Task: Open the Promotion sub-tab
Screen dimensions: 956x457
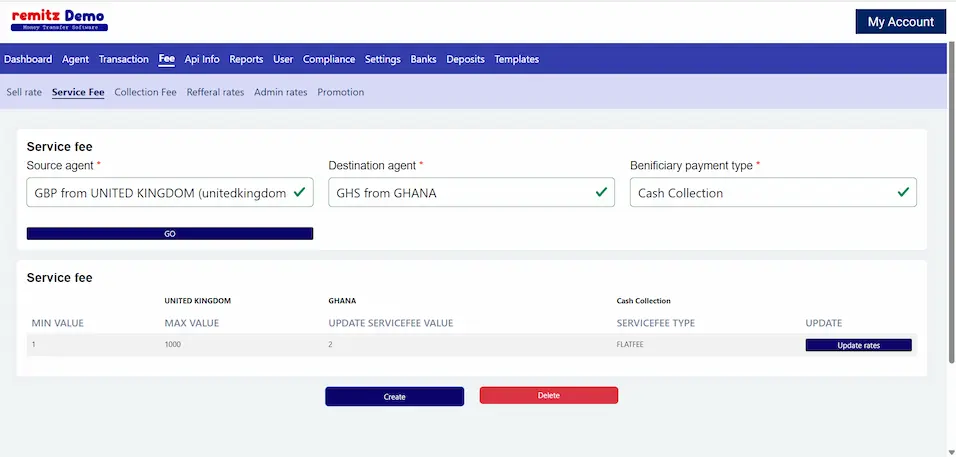Action: (340, 92)
